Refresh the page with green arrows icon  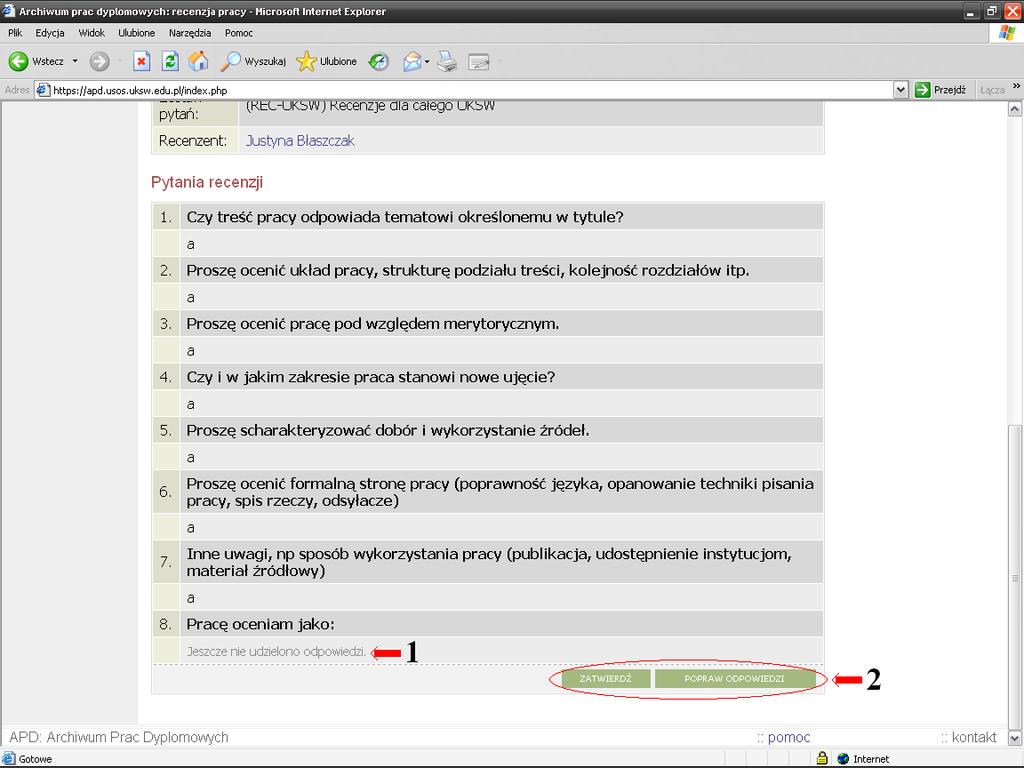point(170,61)
